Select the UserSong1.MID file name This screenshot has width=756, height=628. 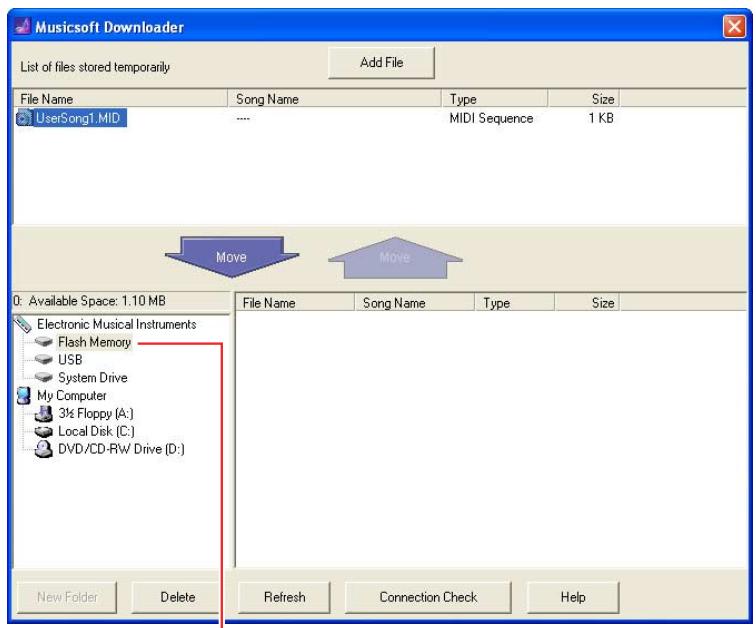[78, 118]
